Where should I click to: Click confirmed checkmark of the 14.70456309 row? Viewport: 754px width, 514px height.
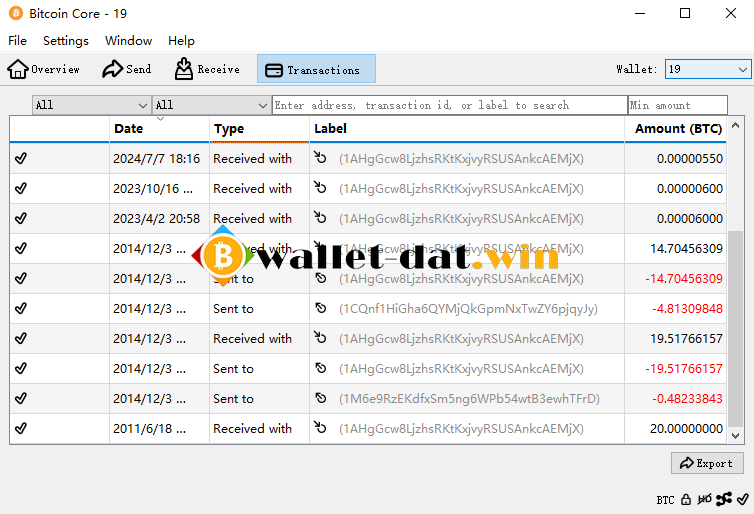(21, 249)
